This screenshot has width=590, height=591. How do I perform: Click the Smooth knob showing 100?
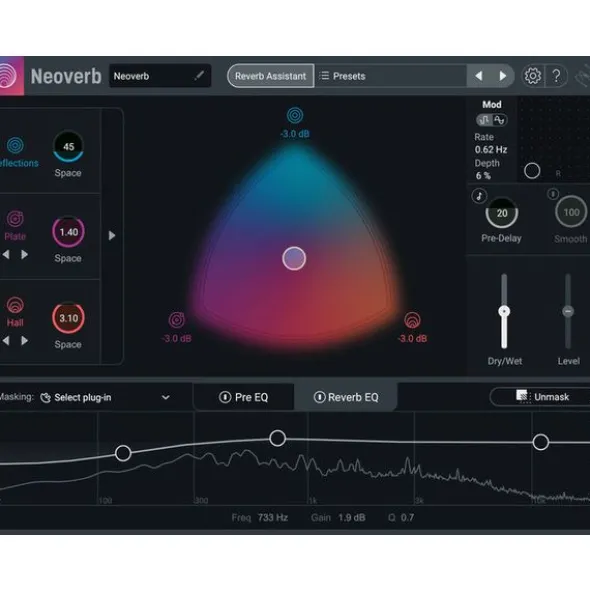[x=571, y=212]
